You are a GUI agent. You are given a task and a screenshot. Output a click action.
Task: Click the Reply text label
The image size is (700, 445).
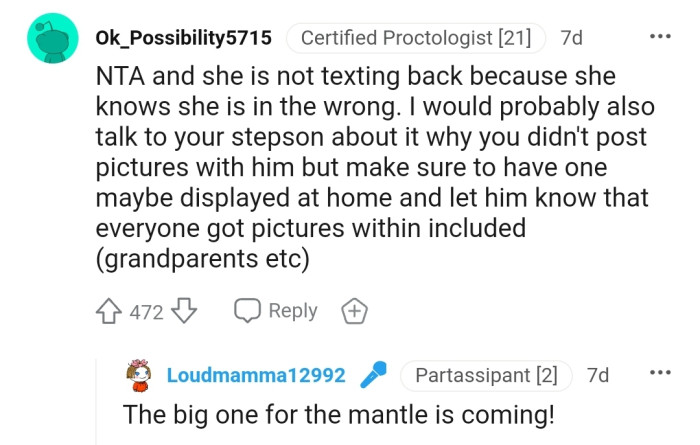[293, 311]
